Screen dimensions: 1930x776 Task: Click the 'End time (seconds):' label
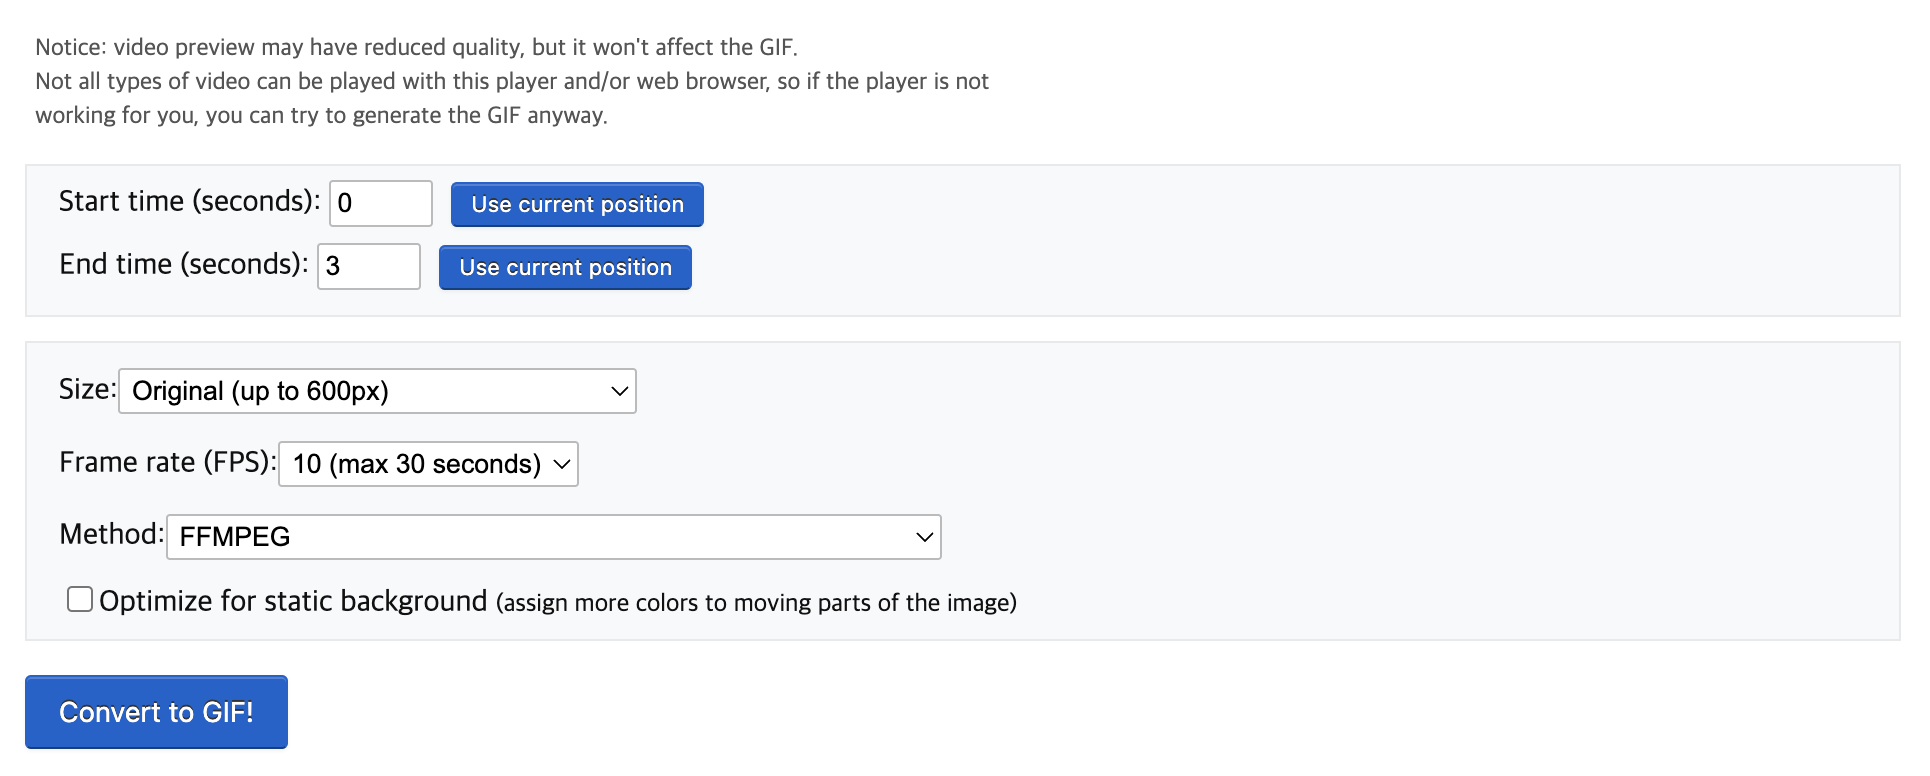coord(183,264)
